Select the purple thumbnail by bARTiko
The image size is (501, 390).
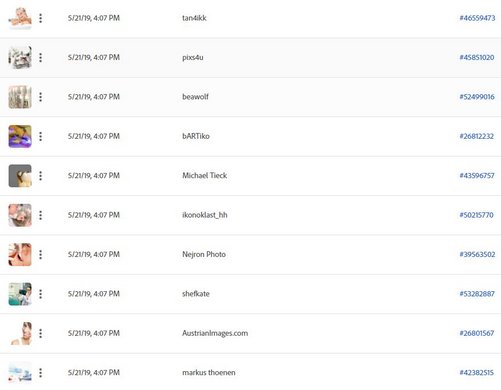[20, 136]
